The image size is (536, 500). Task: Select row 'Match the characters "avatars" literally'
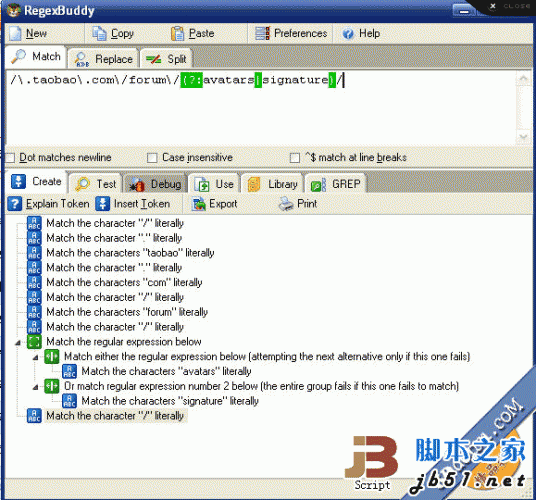[x=166, y=371]
